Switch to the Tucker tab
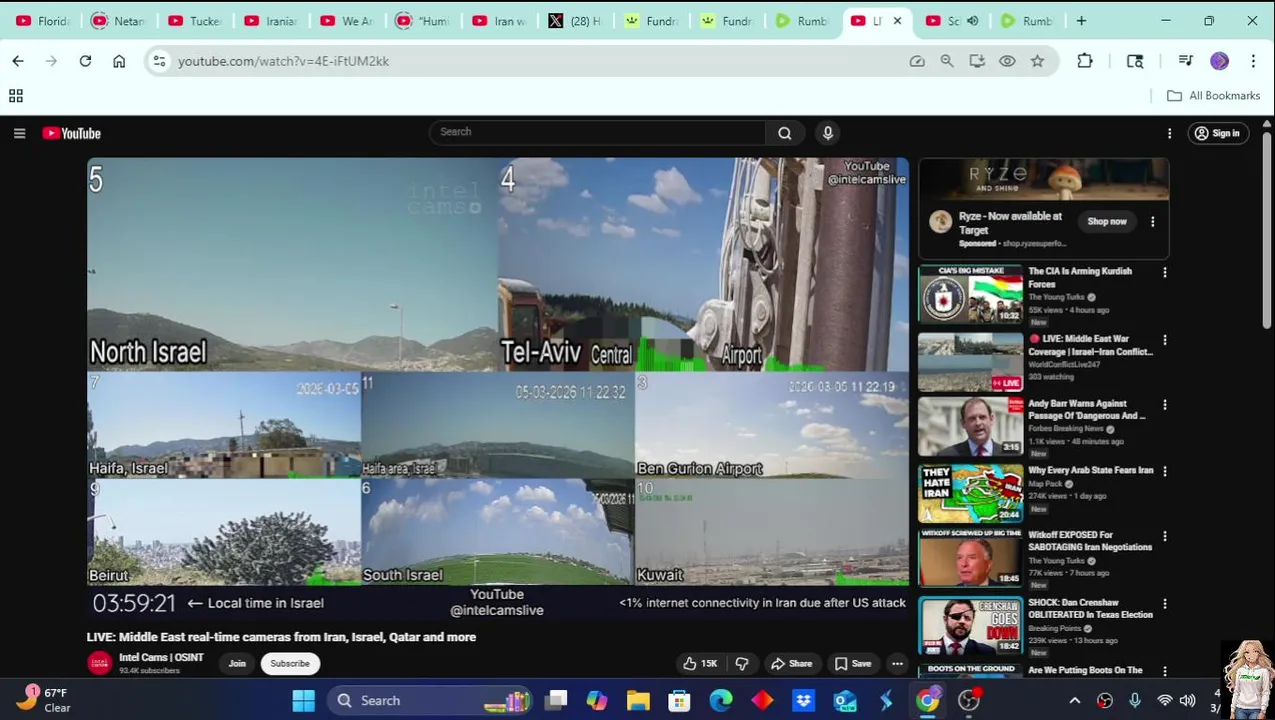This screenshot has width=1275, height=720. (x=195, y=21)
